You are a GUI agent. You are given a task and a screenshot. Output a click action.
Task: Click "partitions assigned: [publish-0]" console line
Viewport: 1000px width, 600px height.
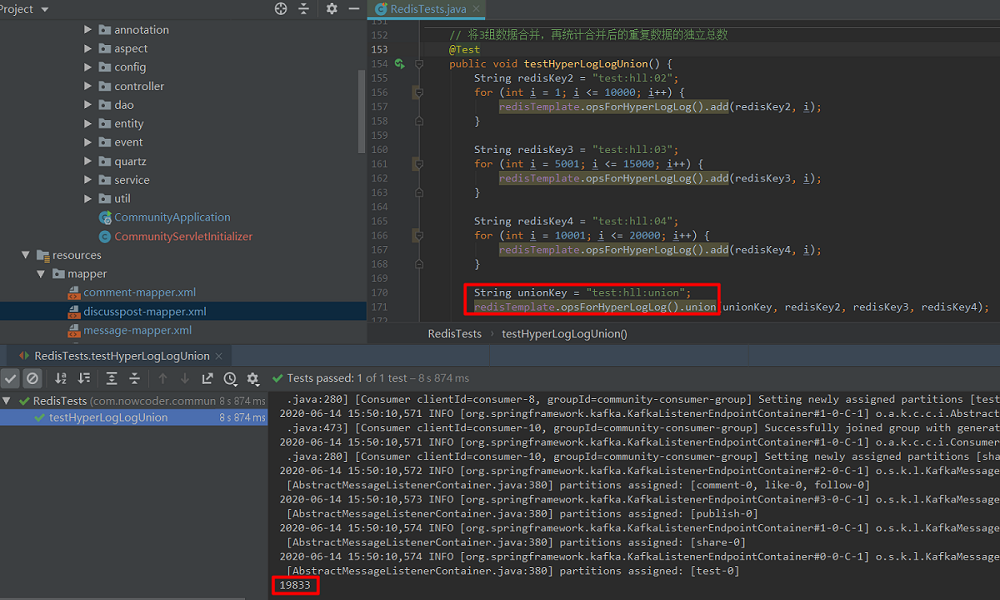(x=522, y=514)
